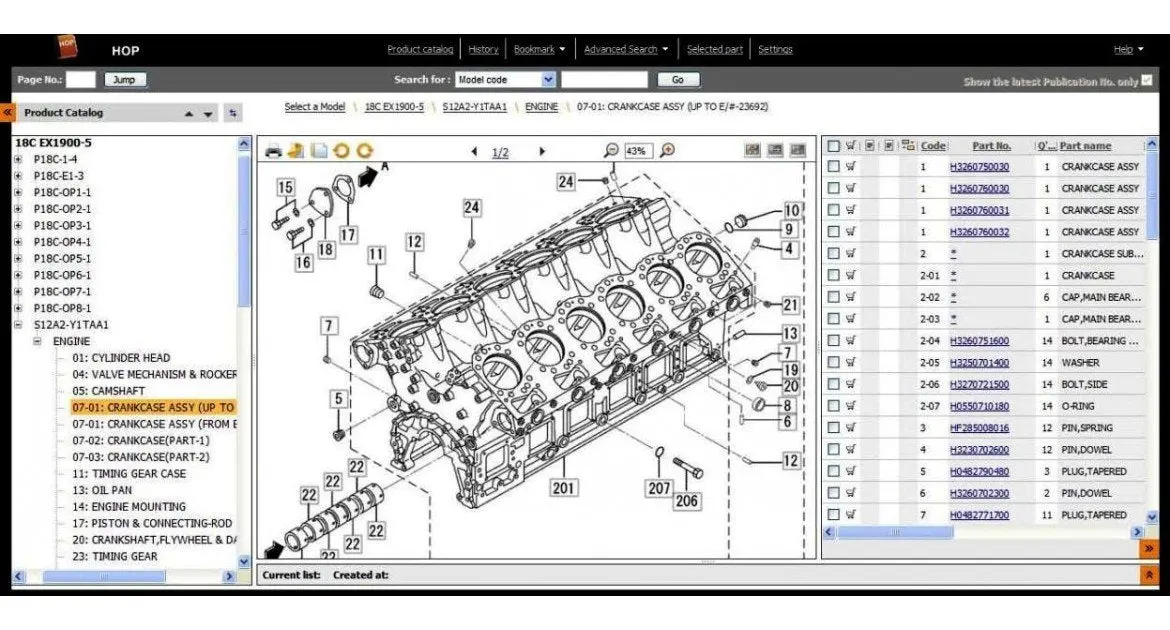The image size is (1170, 630).
Task: Select all parts with header checkbox
Action: coord(833,146)
